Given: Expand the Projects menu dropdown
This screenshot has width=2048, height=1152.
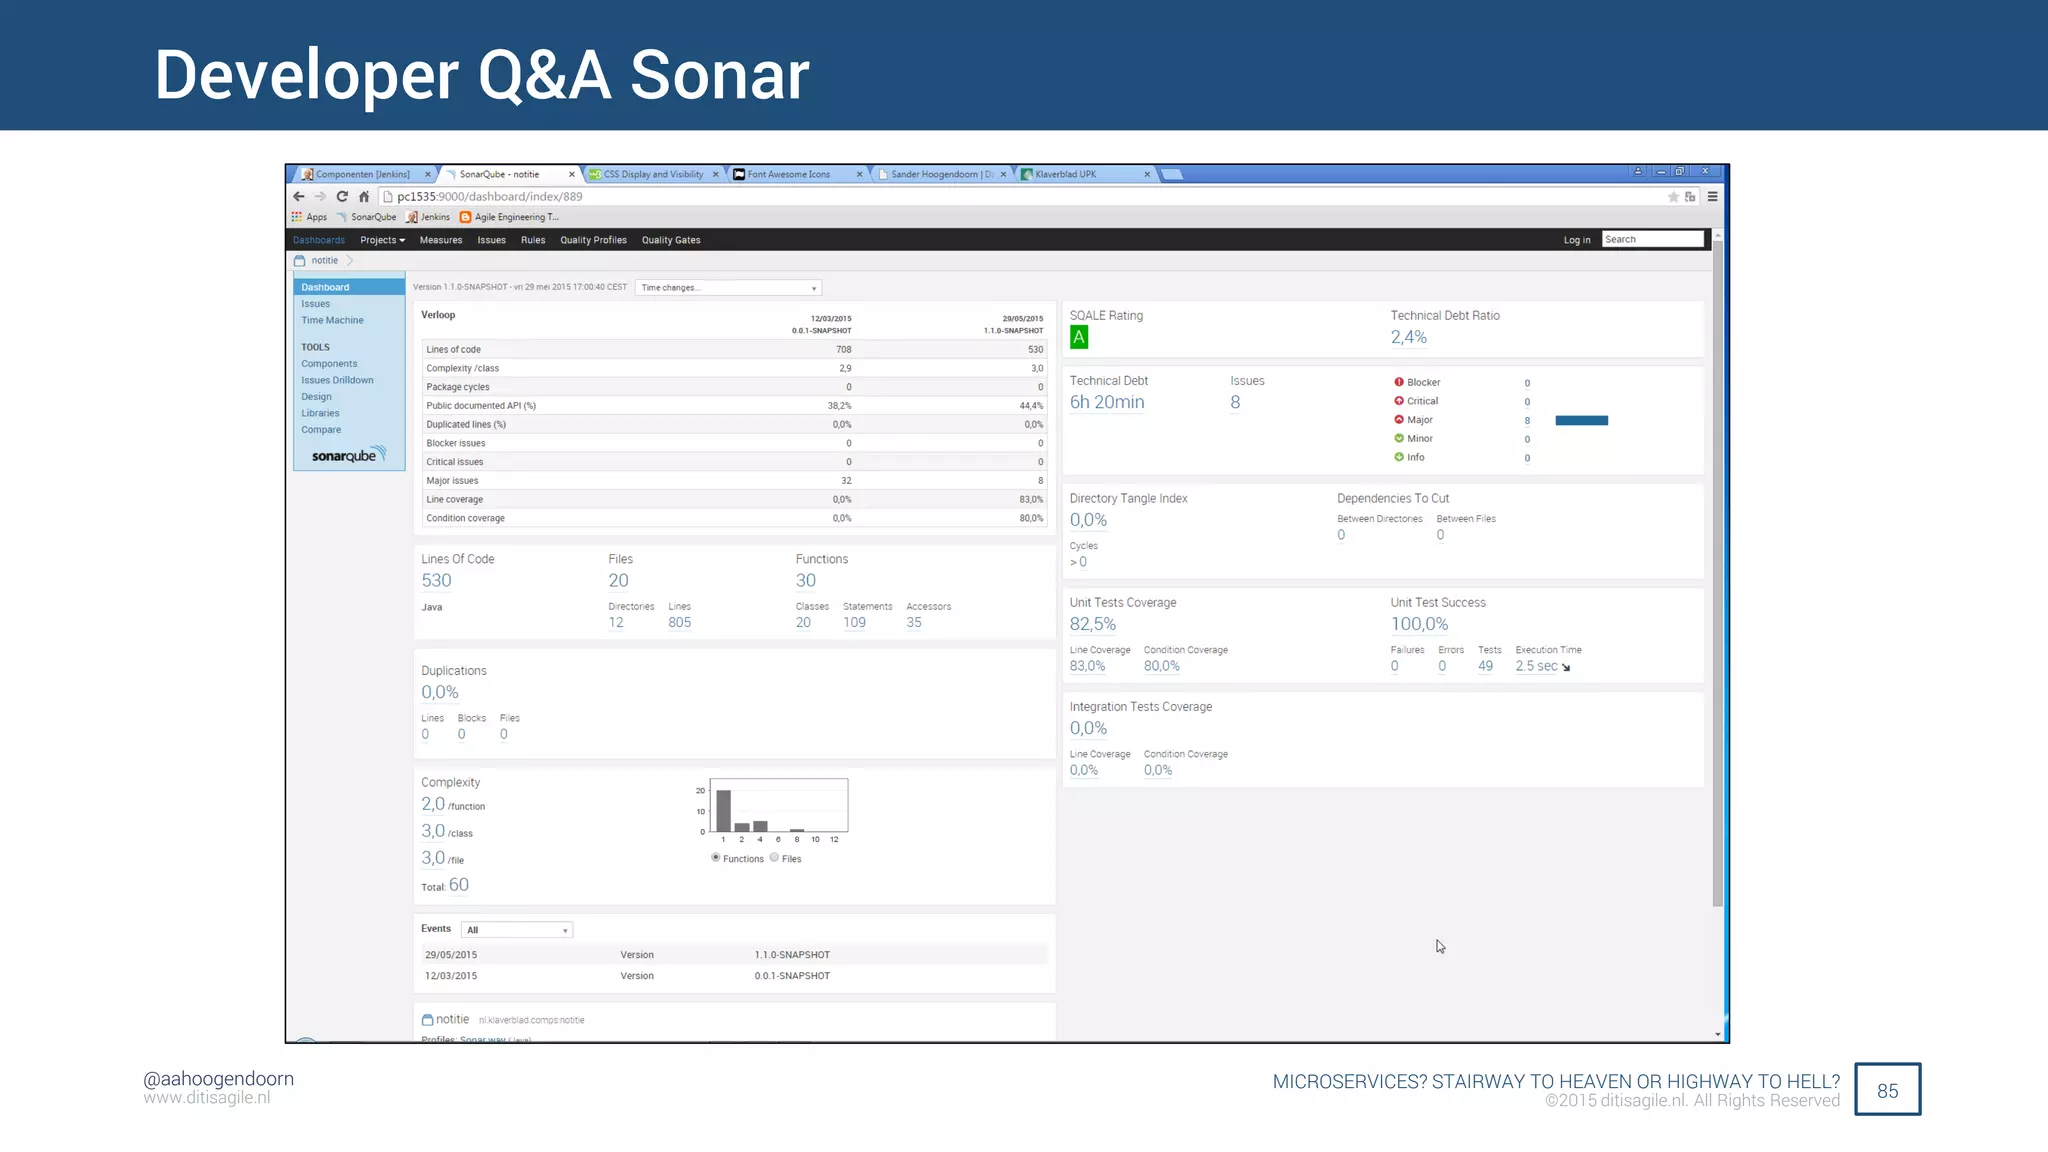Looking at the screenshot, I should pyautogui.click(x=383, y=240).
